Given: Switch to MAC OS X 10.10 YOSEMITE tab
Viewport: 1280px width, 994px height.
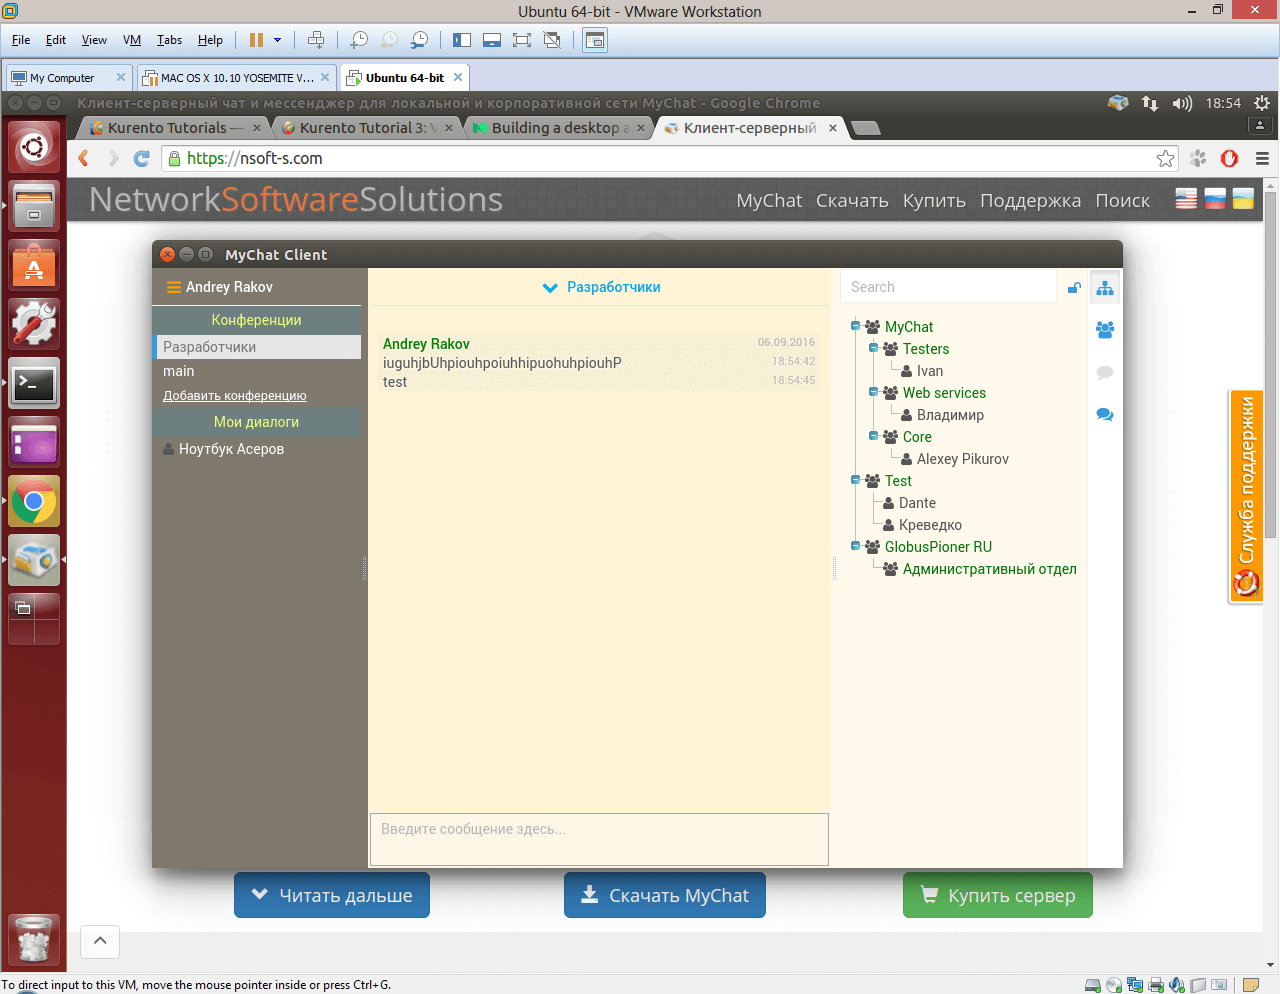Looking at the screenshot, I should pos(237,77).
